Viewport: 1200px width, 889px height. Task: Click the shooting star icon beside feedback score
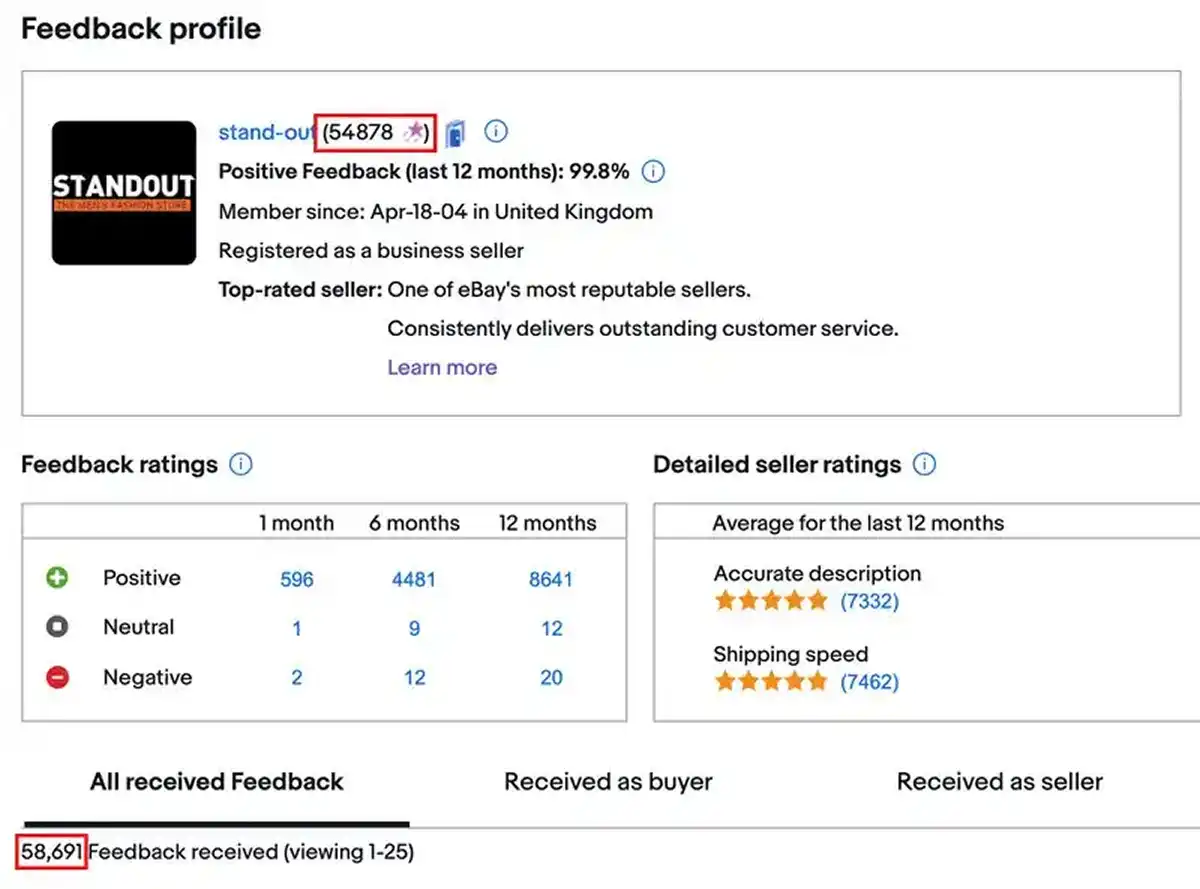point(414,131)
